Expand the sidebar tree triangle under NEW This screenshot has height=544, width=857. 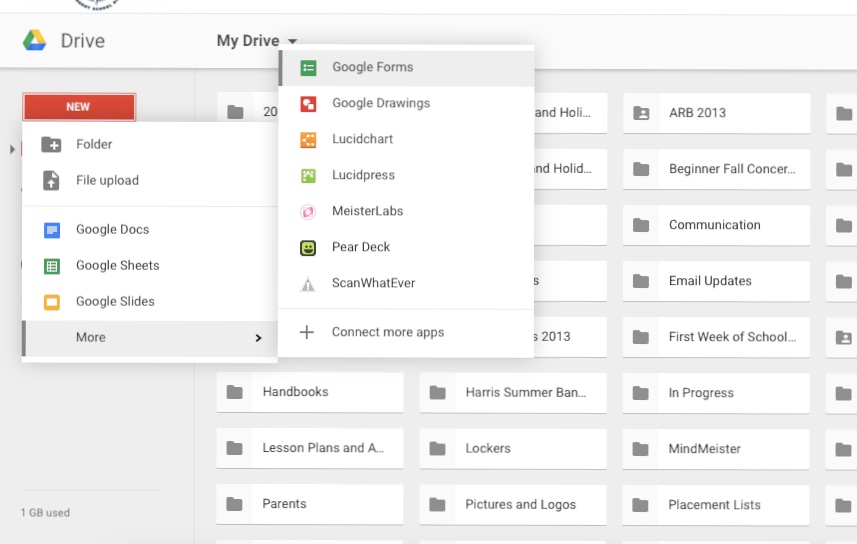pos(12,149)
